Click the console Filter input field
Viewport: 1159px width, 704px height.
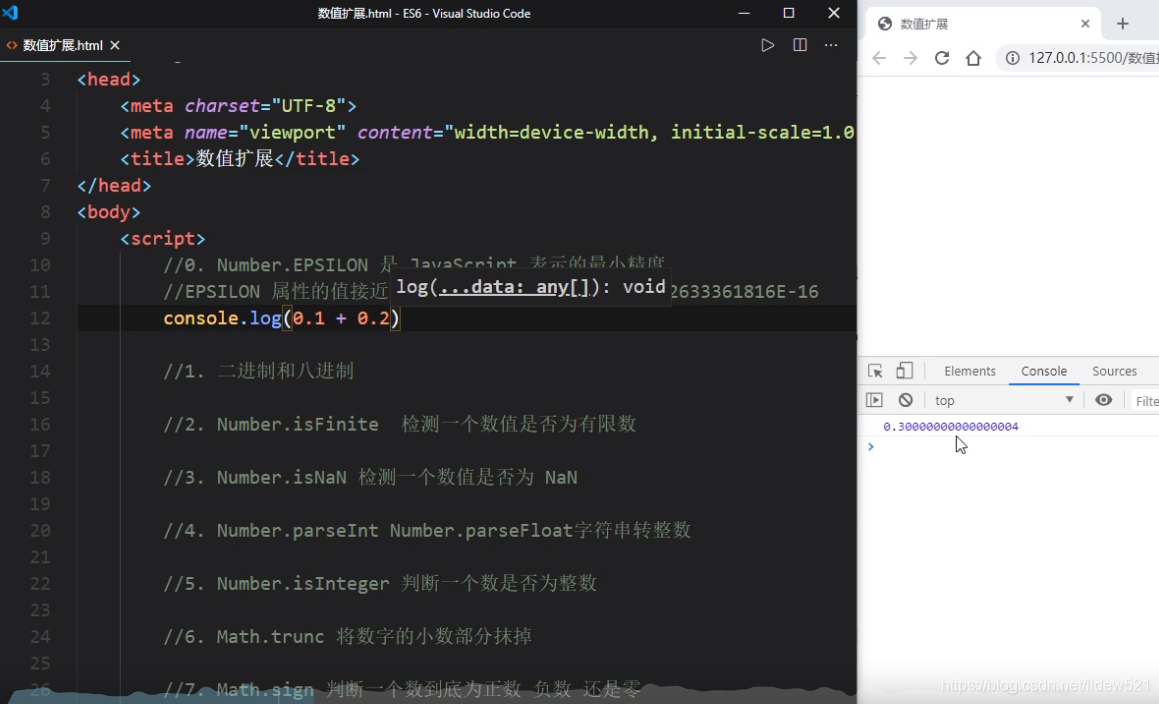[1148, 399]
